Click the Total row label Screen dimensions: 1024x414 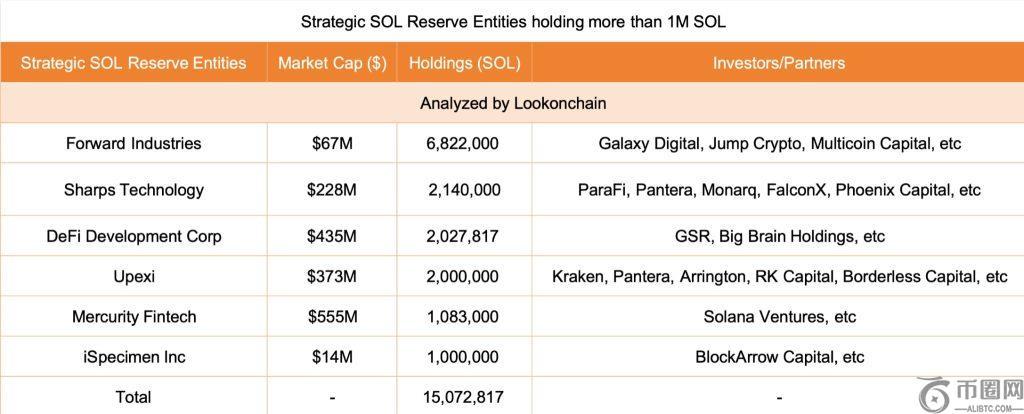coord(133,397)
